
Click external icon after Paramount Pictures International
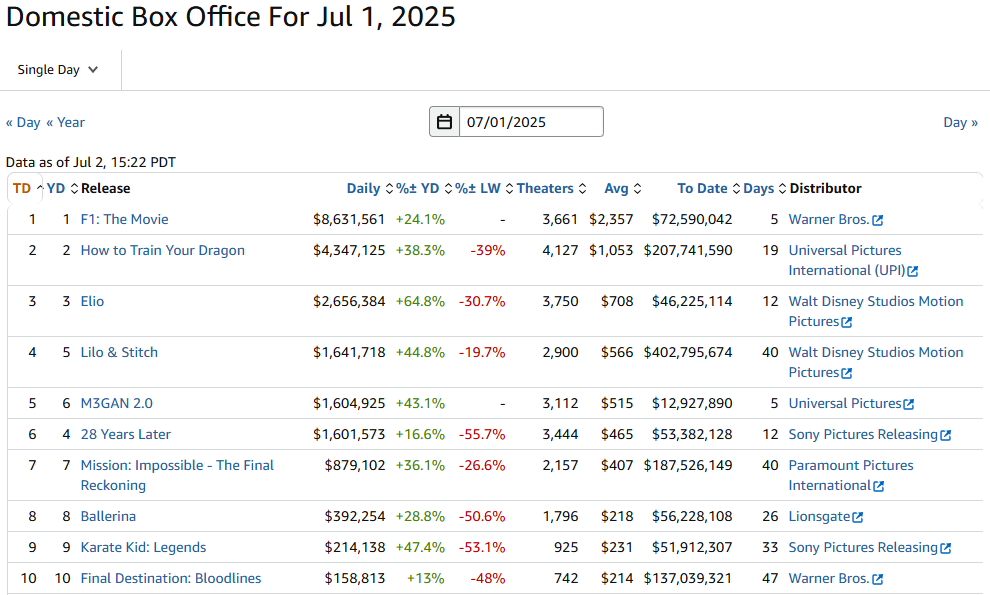click(878, 486)
